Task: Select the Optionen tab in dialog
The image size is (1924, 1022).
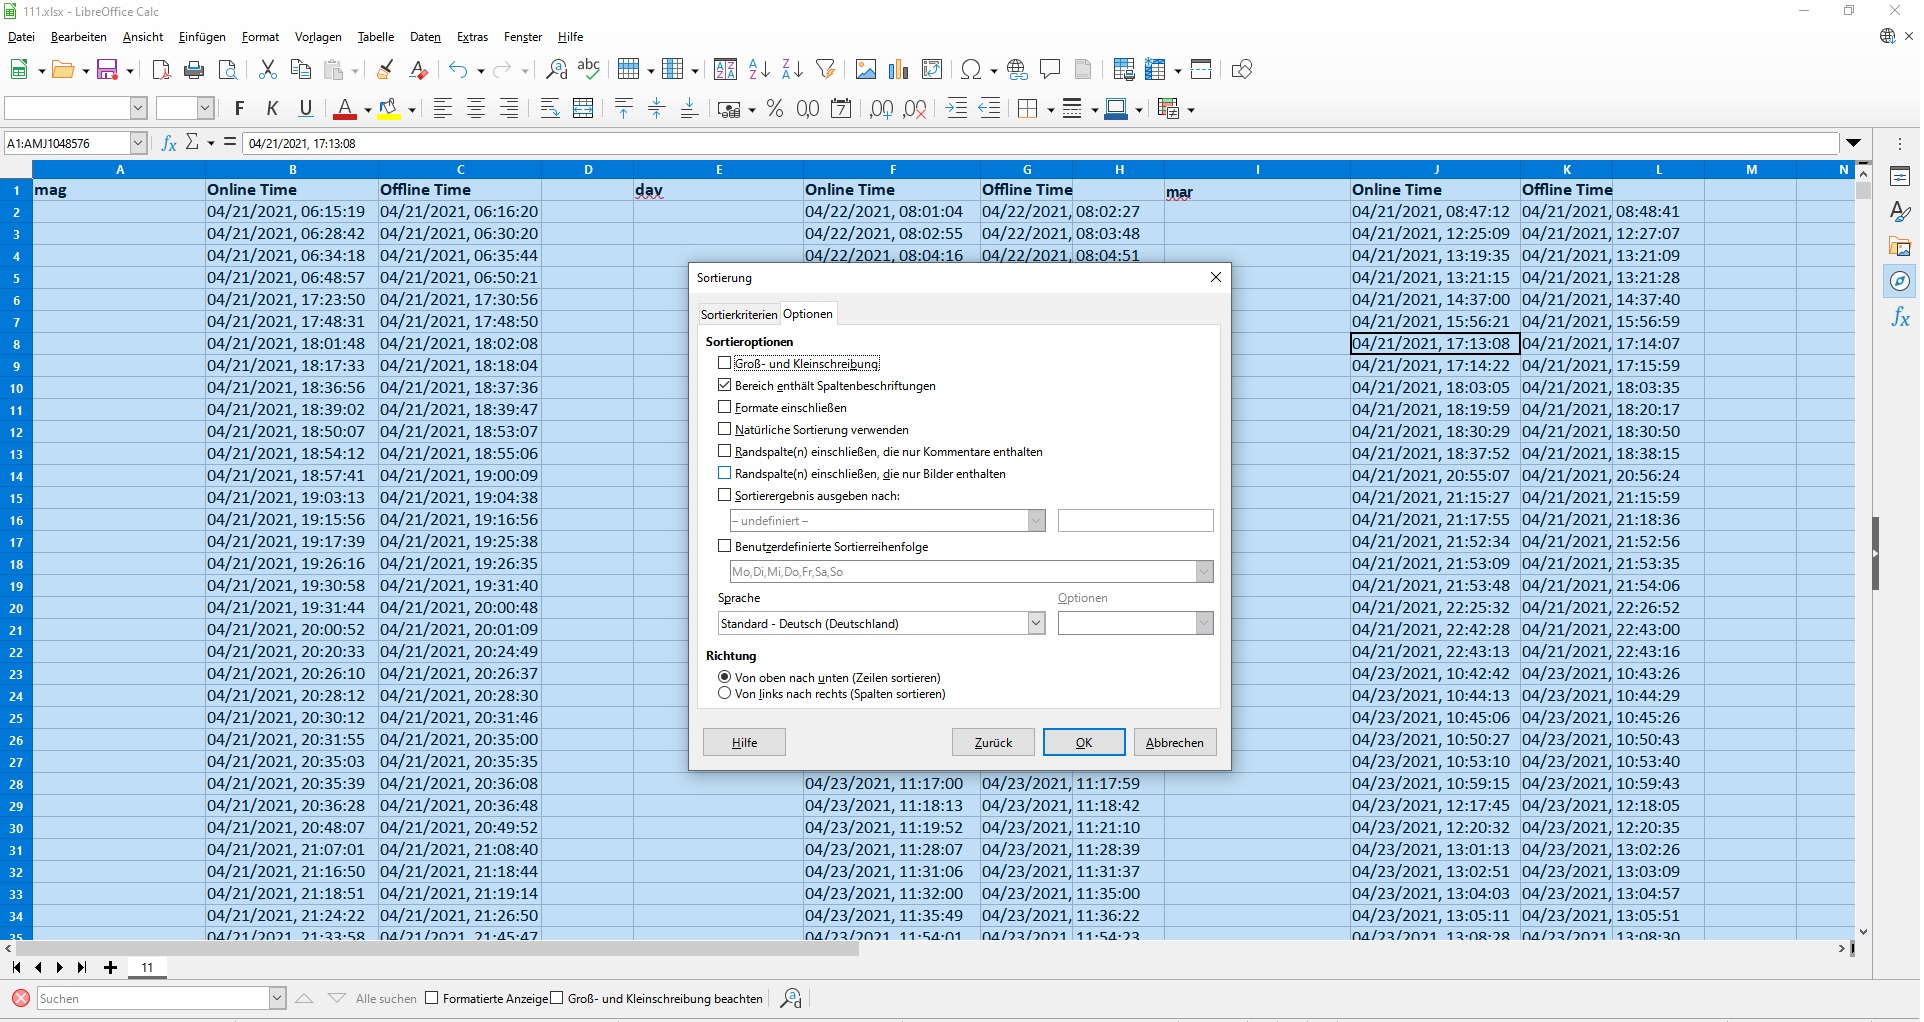Action: click(x=807, y=314)
